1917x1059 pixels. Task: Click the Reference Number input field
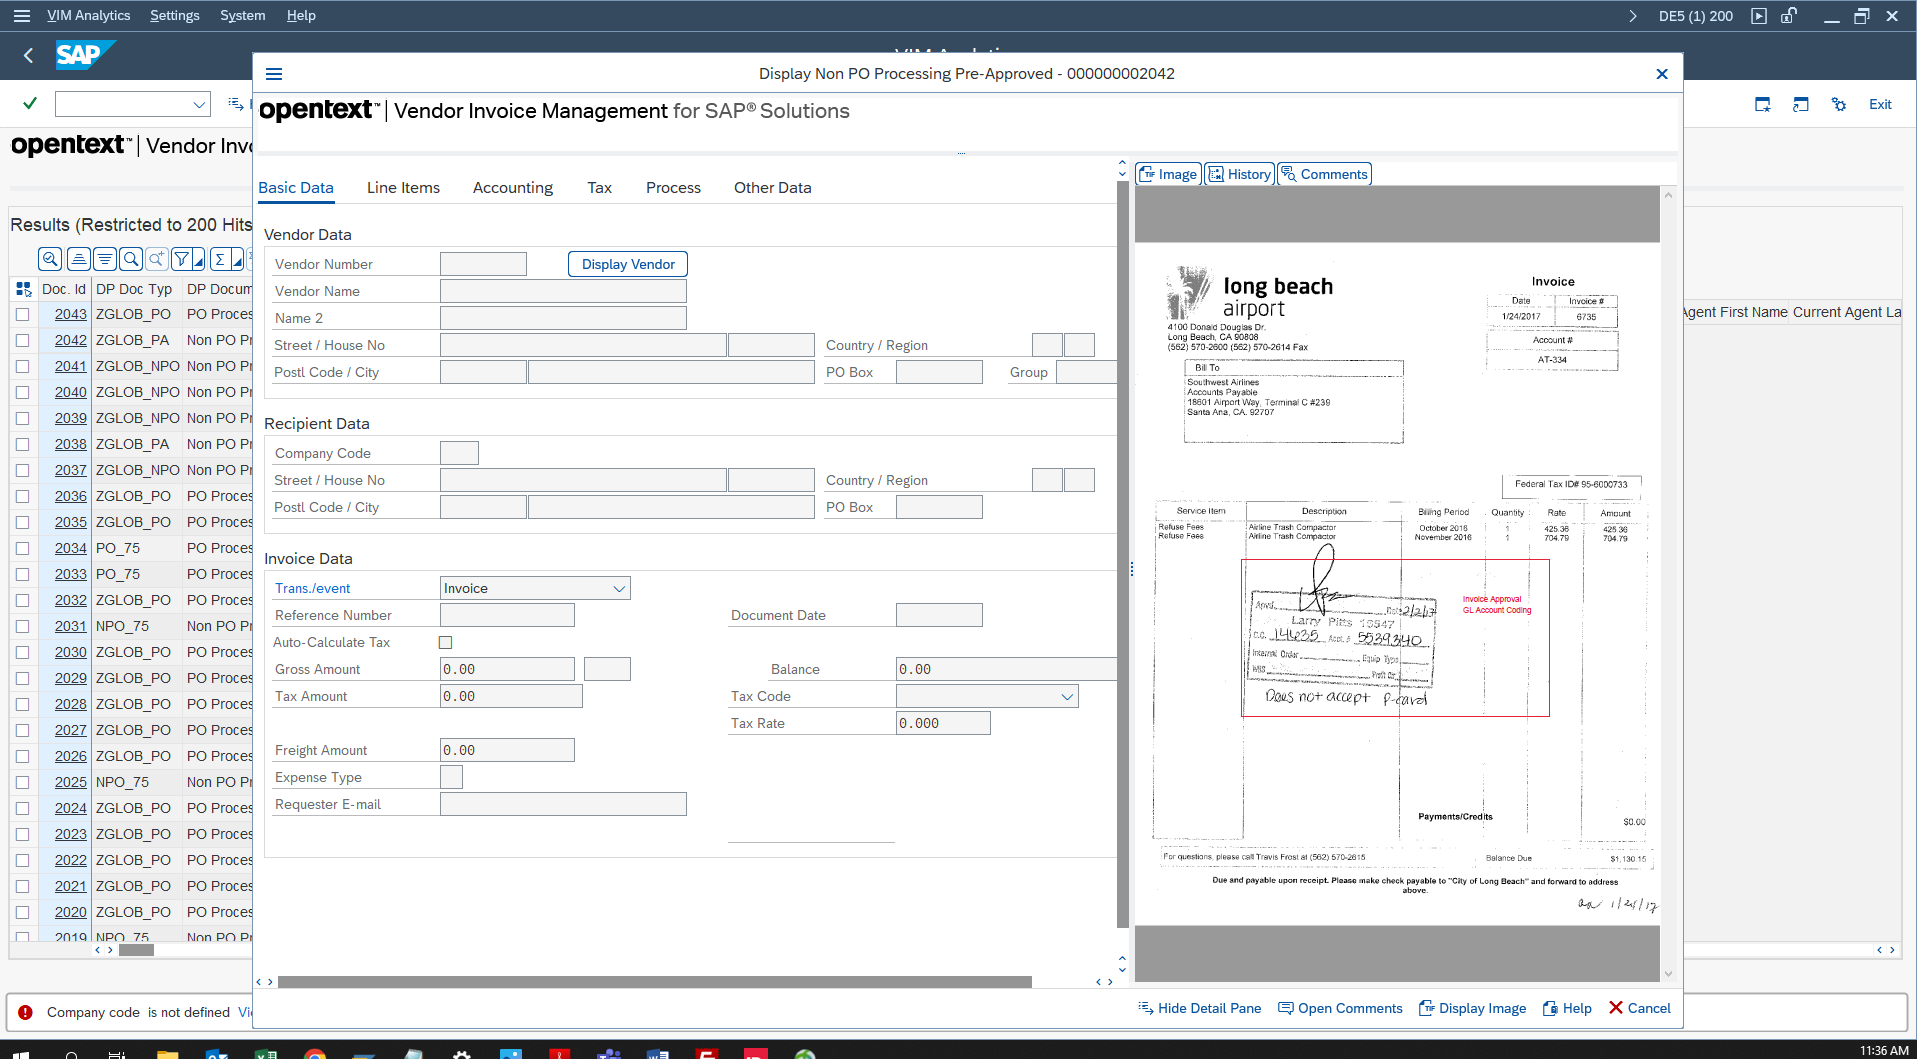point(508,615)
